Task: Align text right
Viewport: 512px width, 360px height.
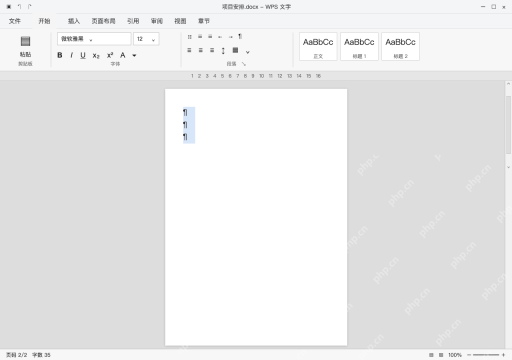Action: pos(212,50)
